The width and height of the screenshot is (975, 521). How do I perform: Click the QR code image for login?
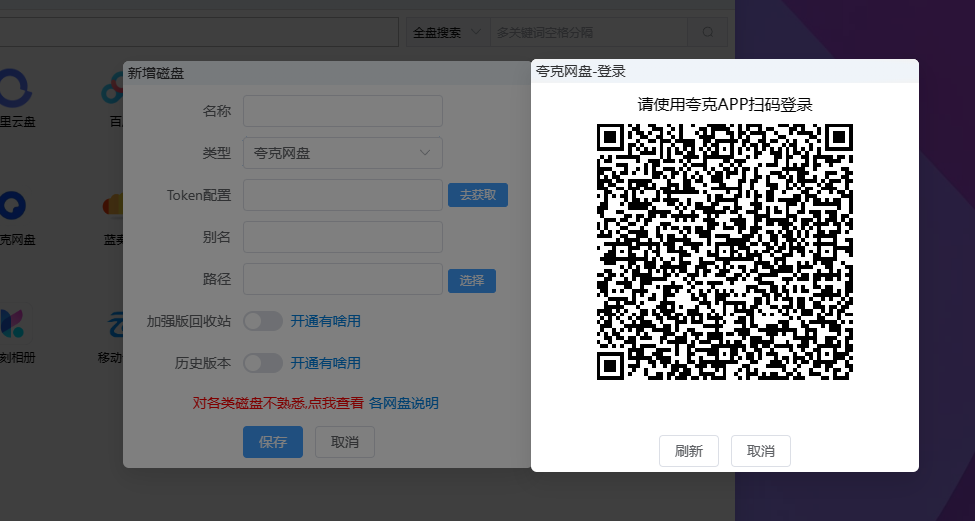[x=724, y=251]
